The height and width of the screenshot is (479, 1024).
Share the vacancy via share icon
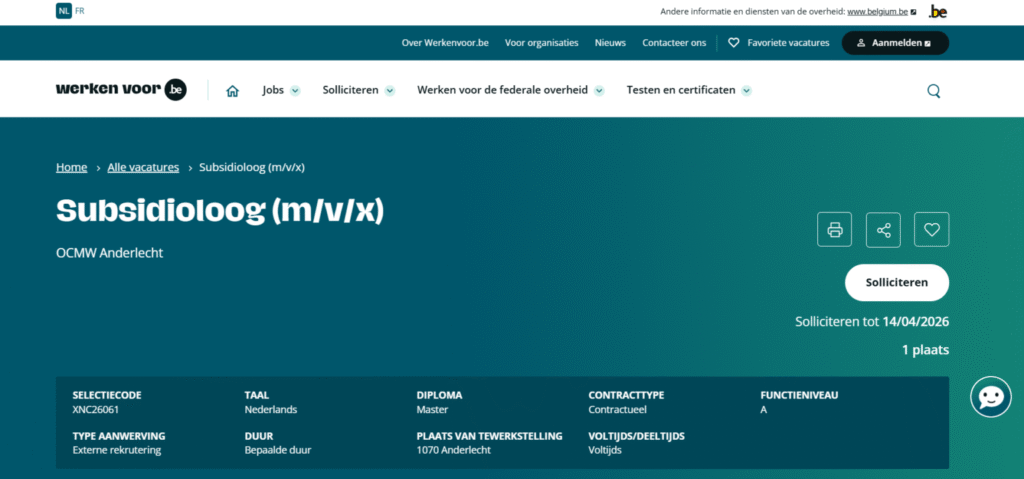[883, 230]
